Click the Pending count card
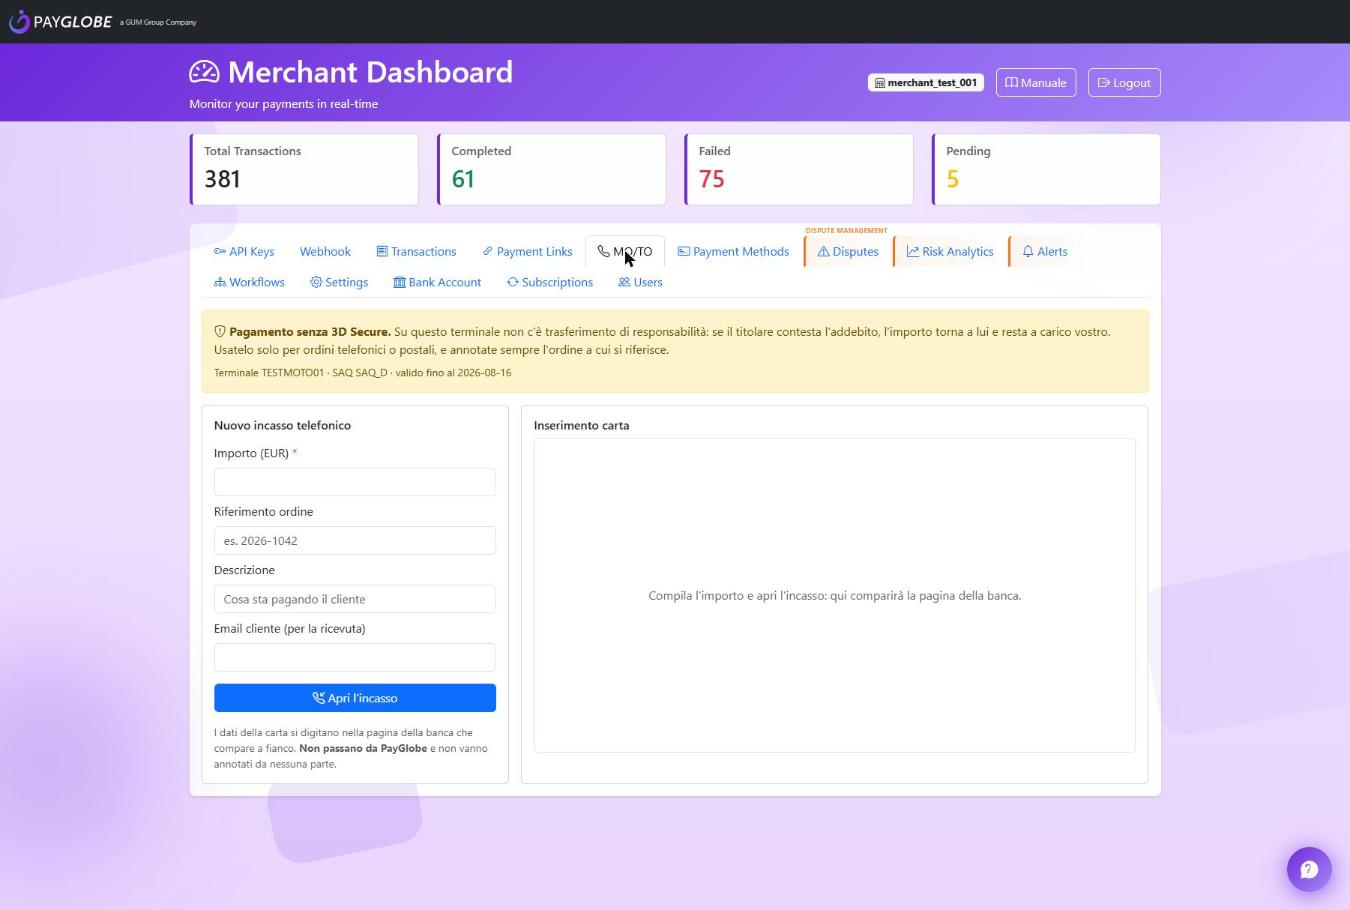1350x910 pixels. 1046,169
